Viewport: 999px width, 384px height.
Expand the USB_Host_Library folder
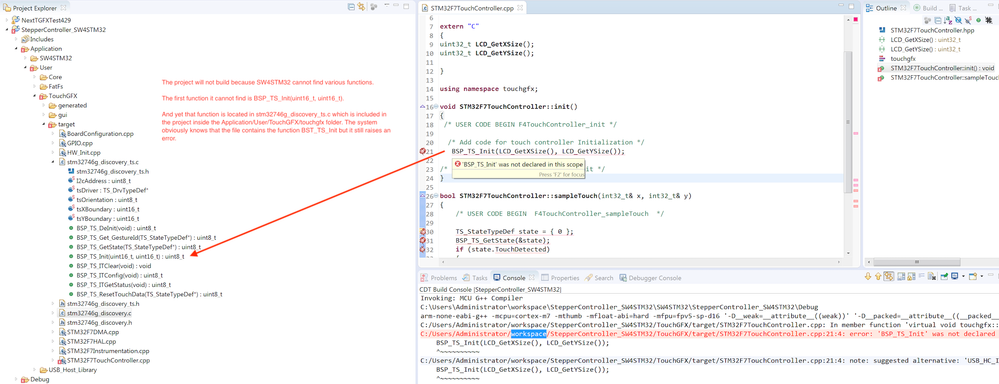(x=34, y=369)
